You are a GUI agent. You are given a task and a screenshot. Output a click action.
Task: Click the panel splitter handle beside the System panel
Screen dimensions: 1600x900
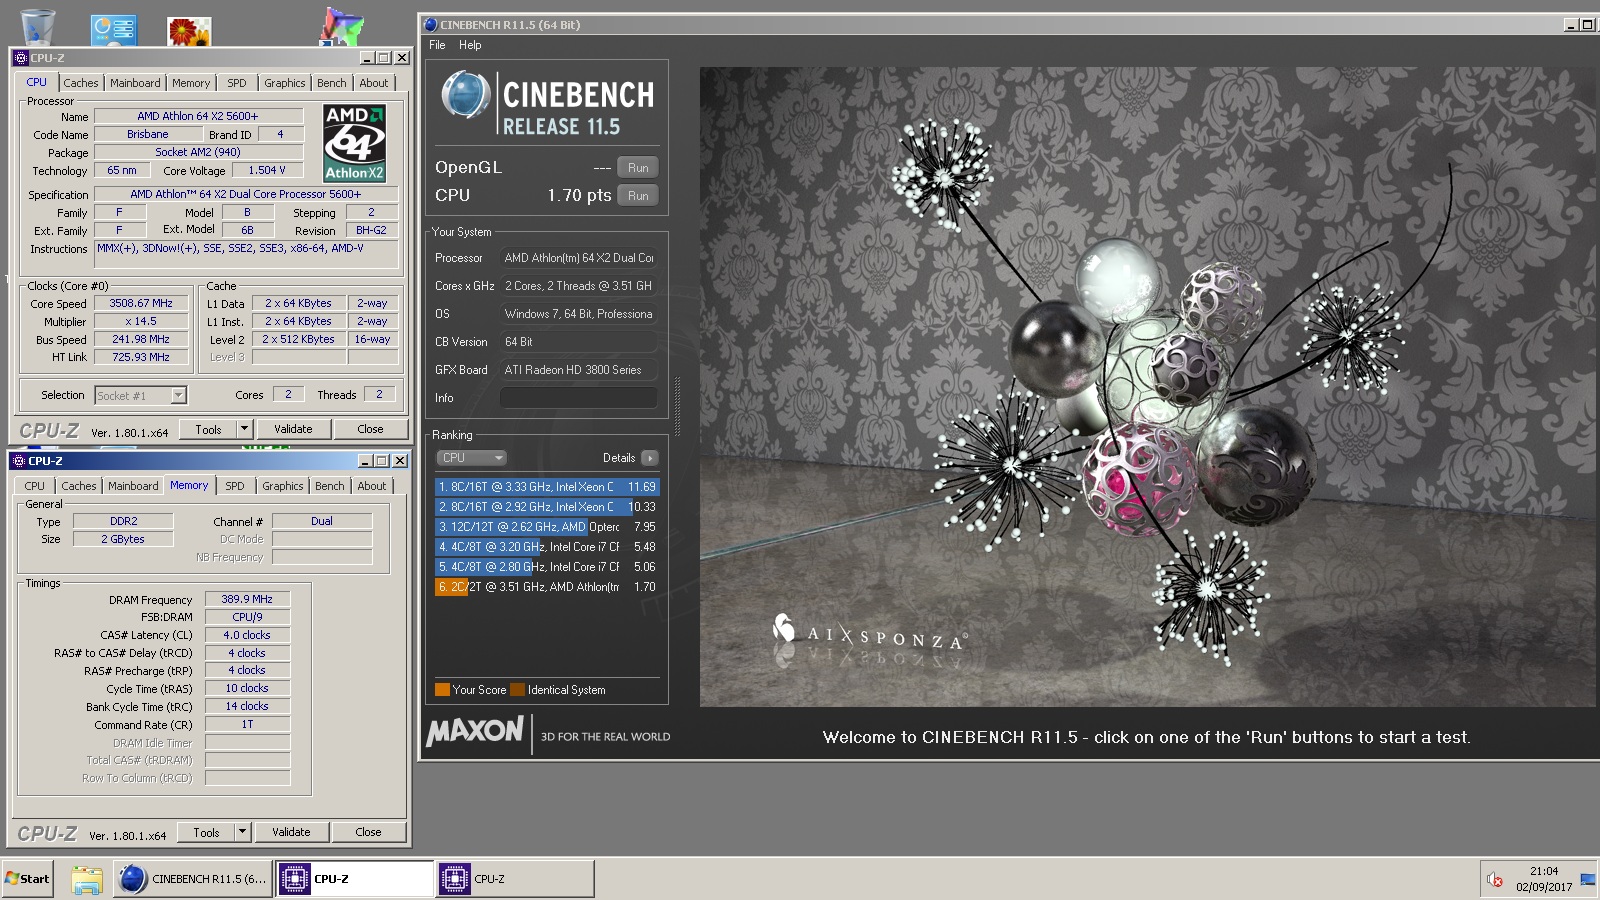click(x=677, y=407)
